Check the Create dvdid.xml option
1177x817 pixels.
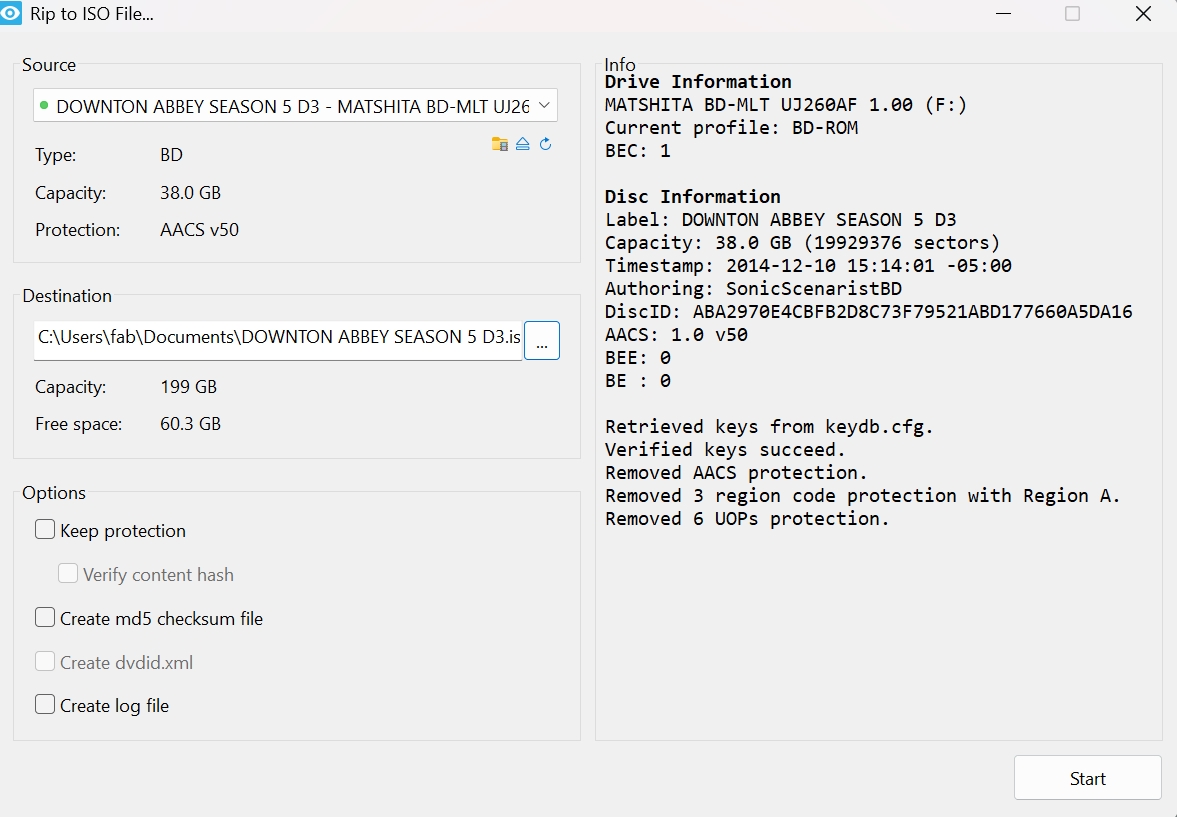[45, 662]
